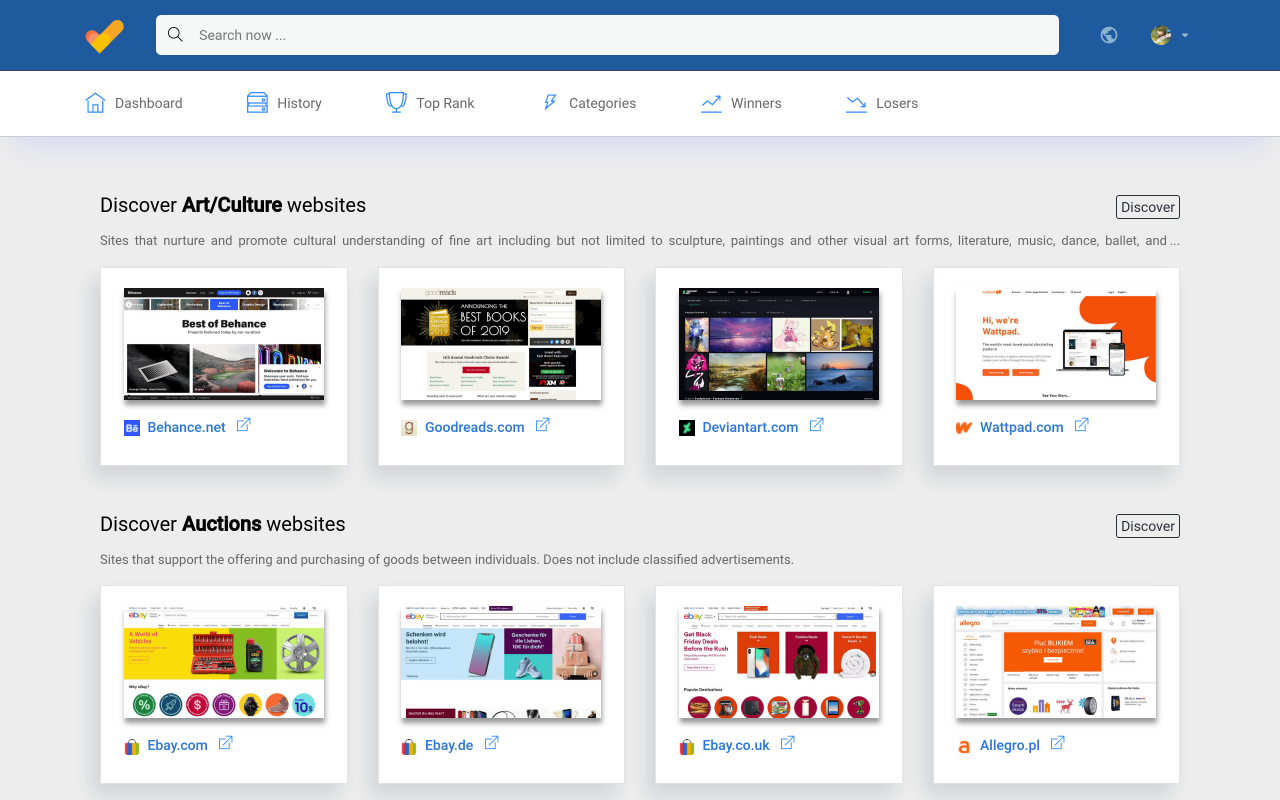Open the Goodreads.com link

474,427
